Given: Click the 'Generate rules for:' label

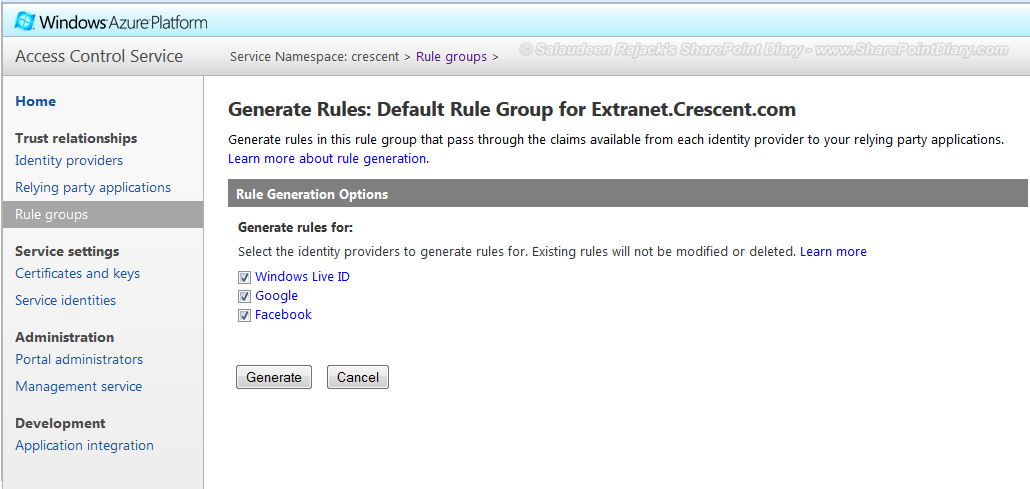Looking at the screenshot, I should 296,228.
